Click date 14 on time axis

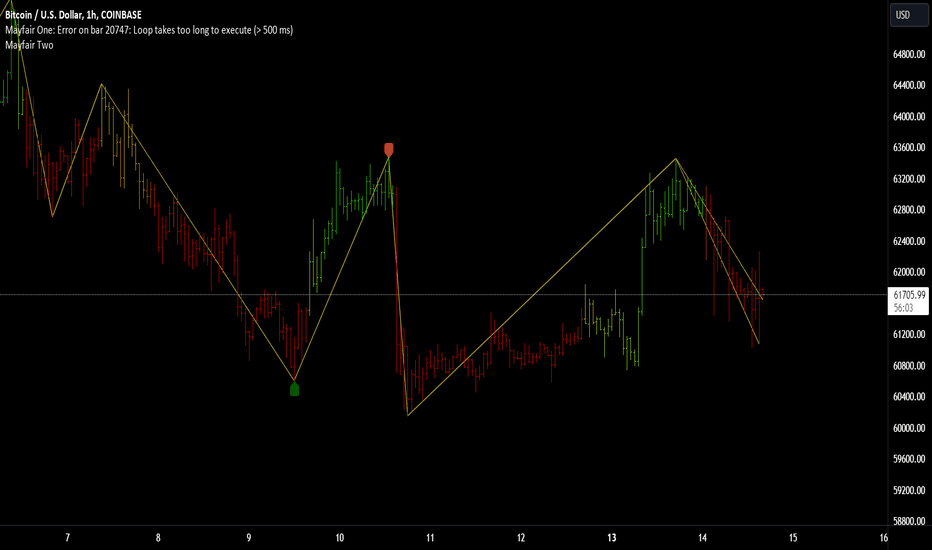[702, 538]
